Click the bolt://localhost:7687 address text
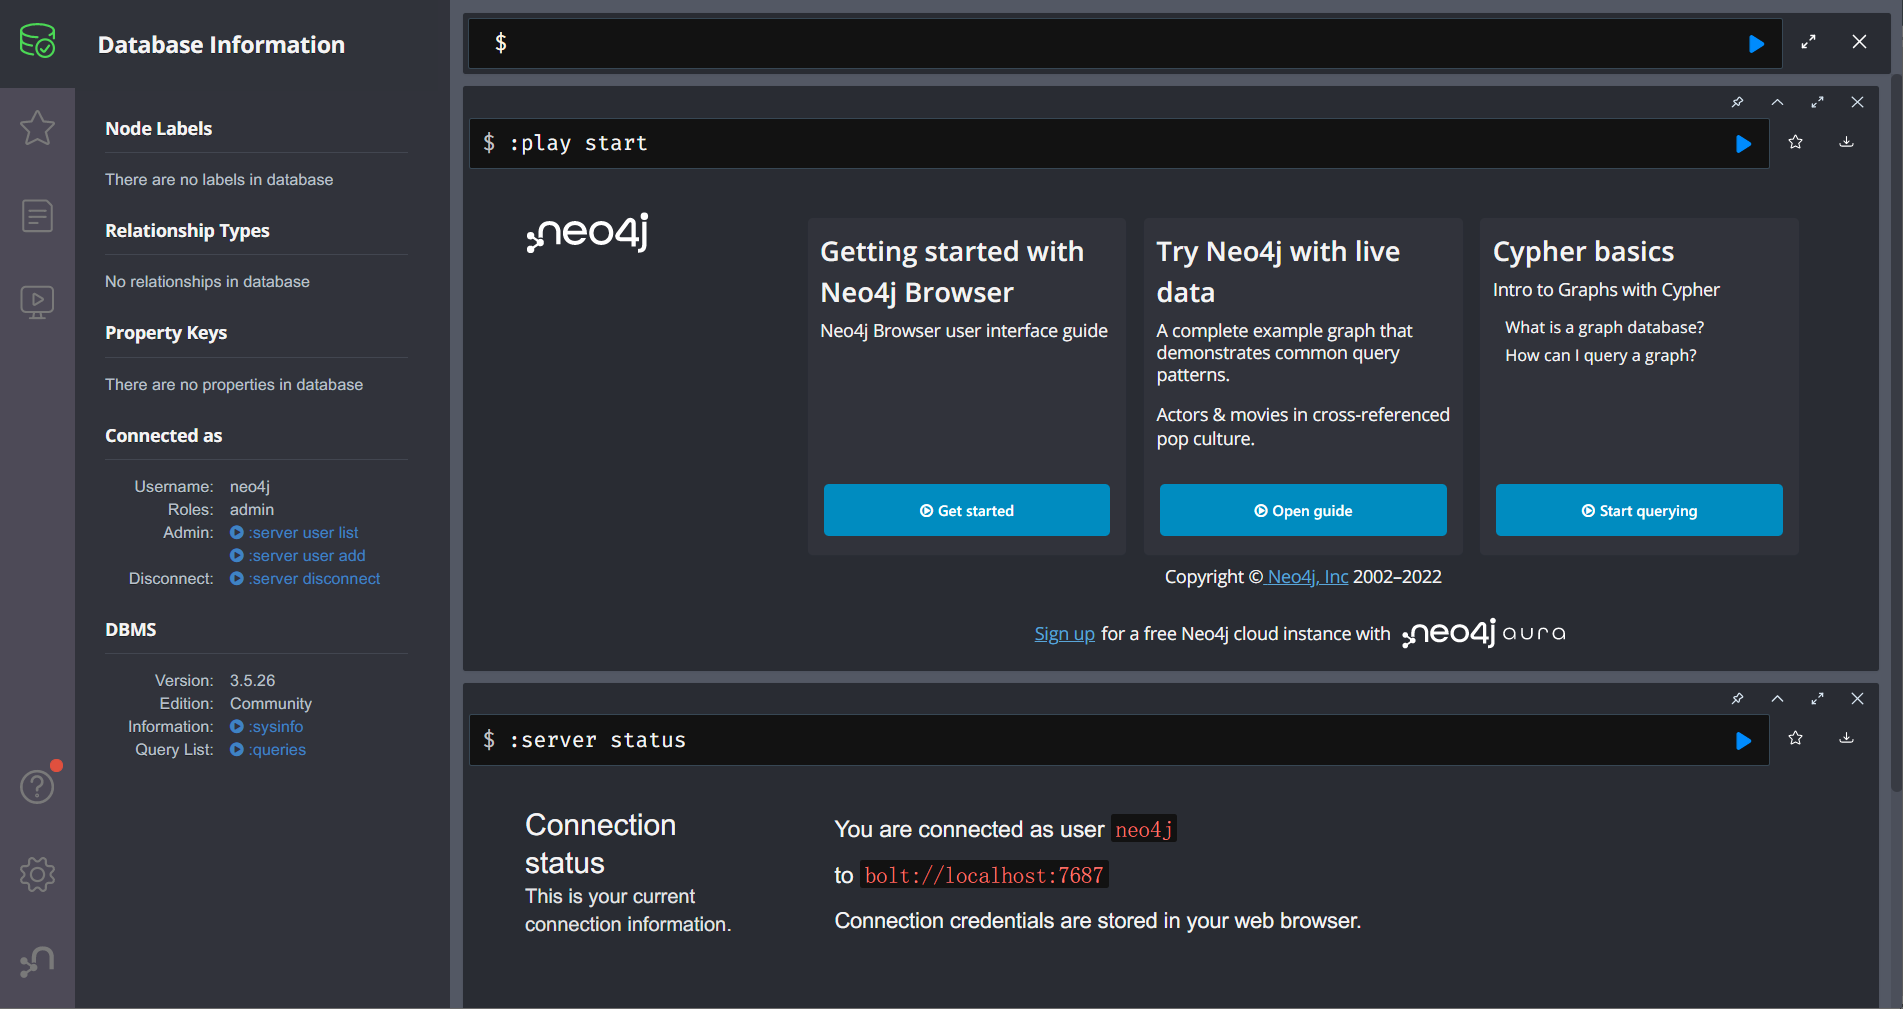This screenshot has width=1903, height=1009. point(984,875)
